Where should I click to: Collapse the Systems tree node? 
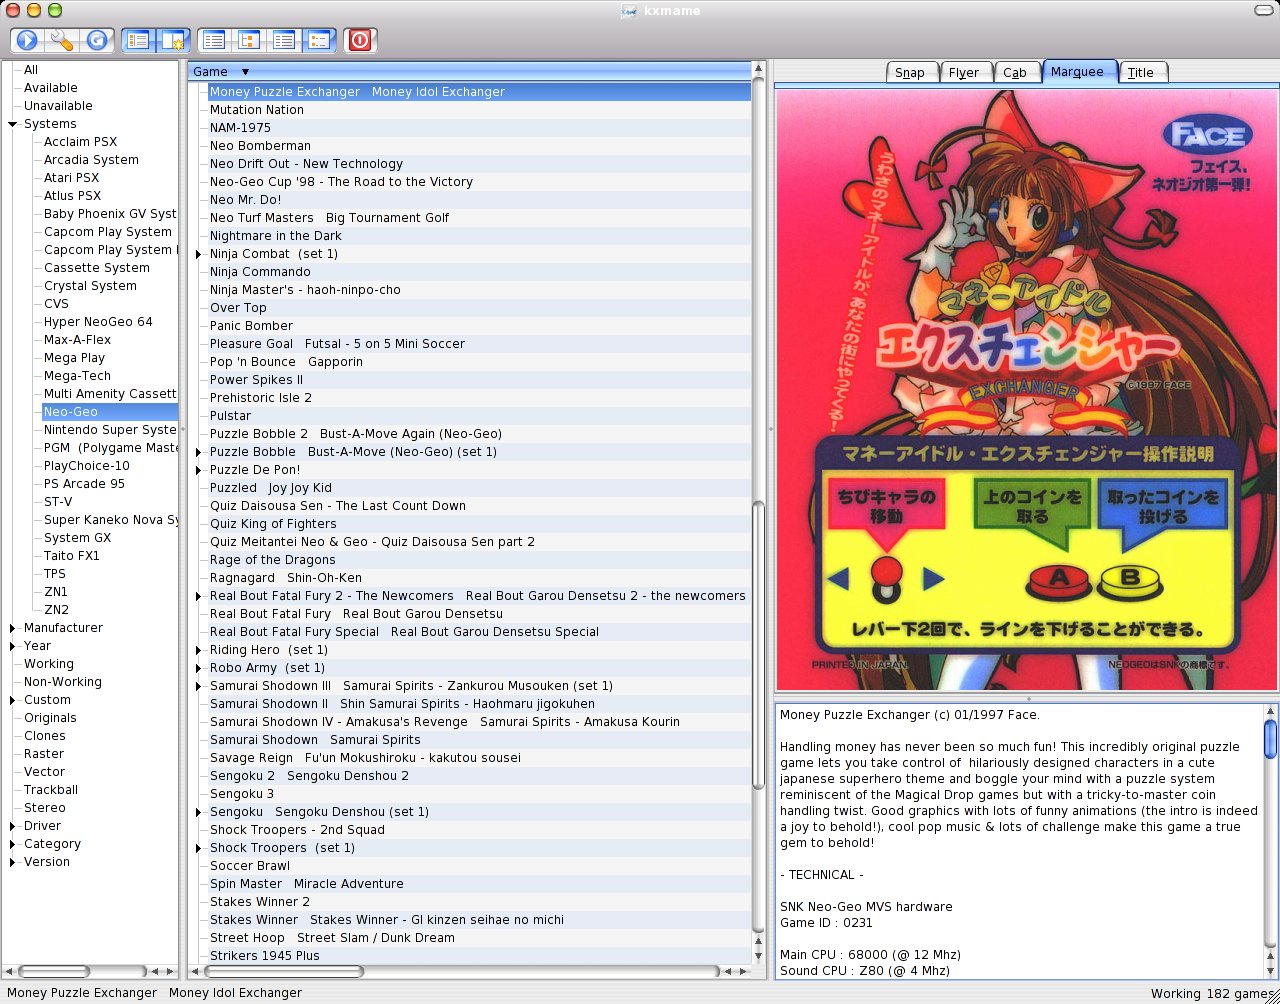pyautogui.click(x=13, y=124)
